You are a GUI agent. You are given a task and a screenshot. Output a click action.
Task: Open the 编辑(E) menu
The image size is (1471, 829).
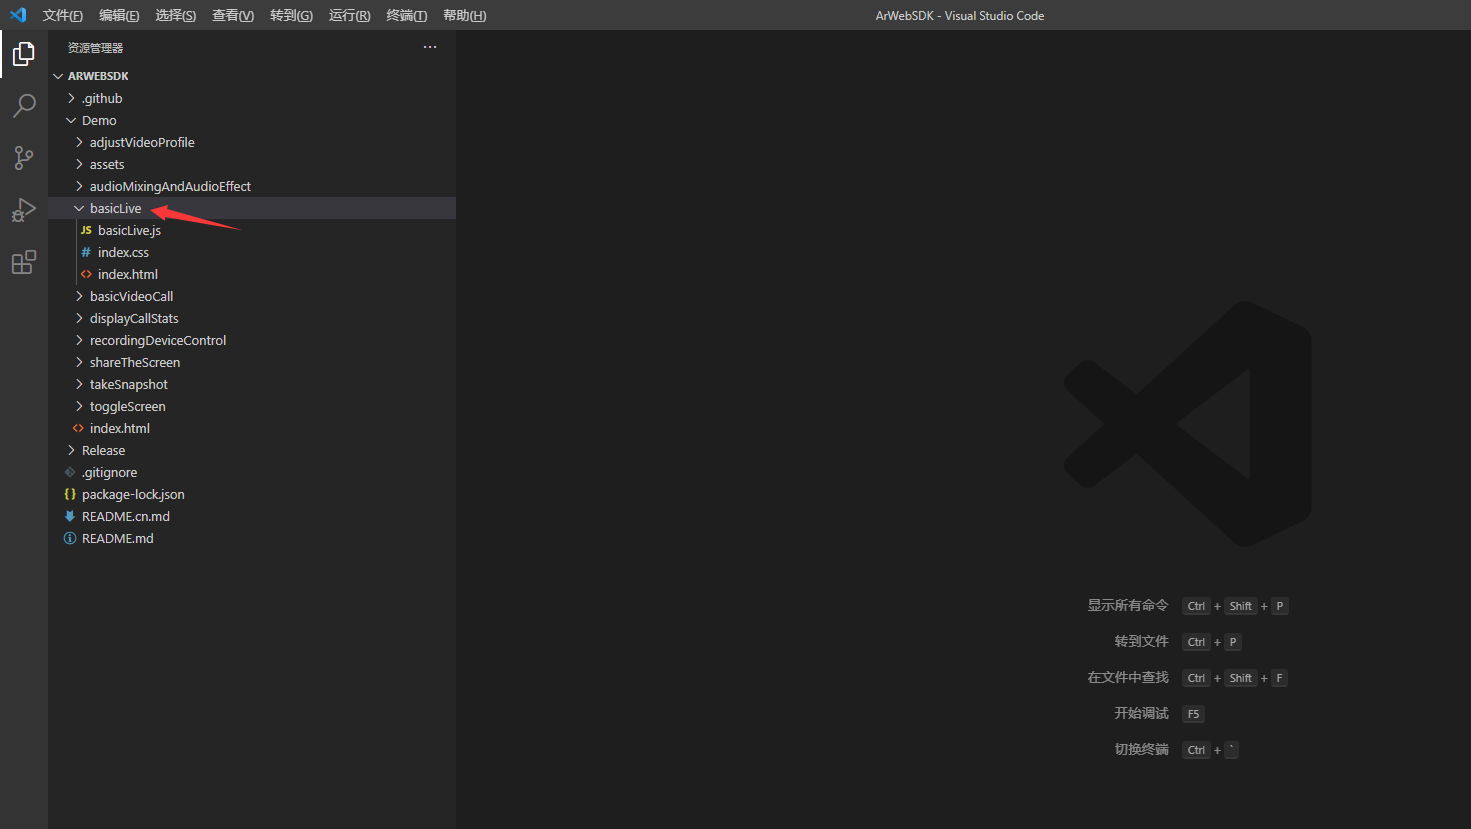(x=119, y=15)
